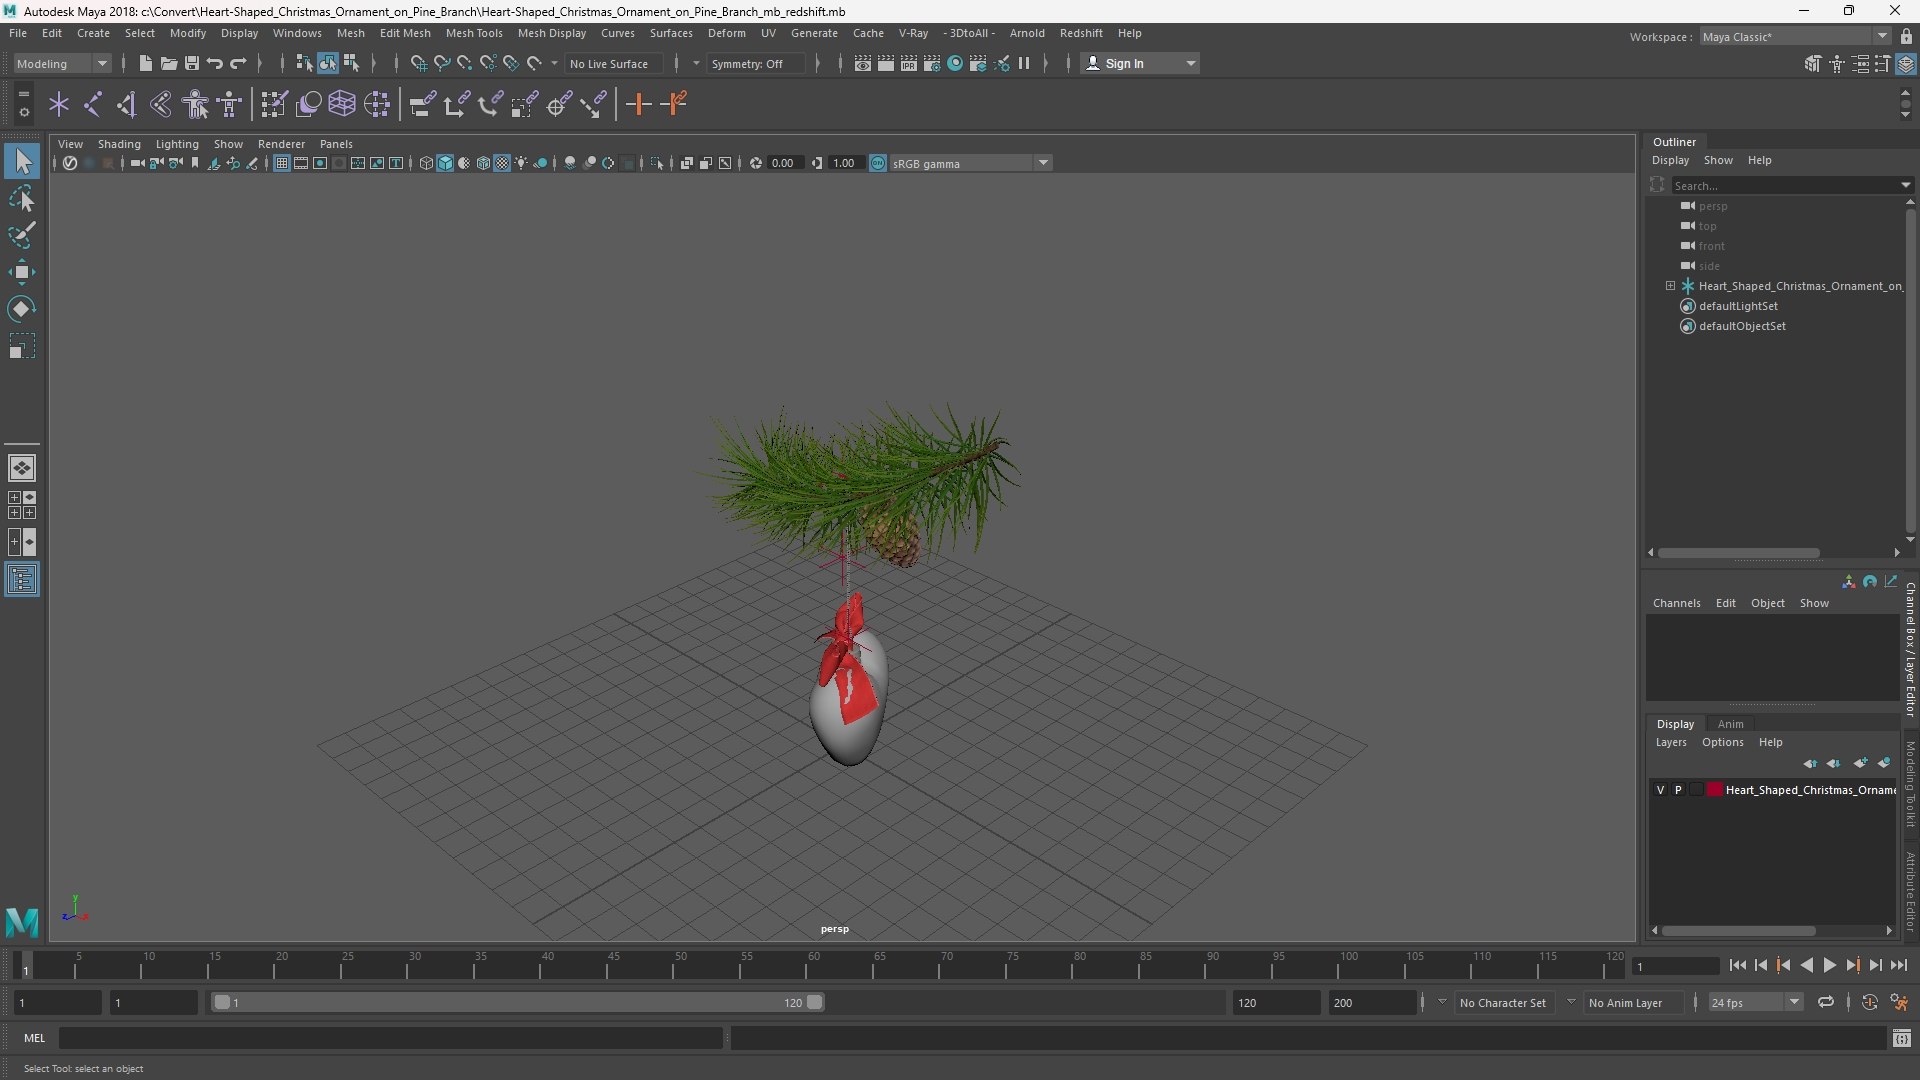Undo last action with undo arrow
1920x1080 pixels.
coord(214,63)
